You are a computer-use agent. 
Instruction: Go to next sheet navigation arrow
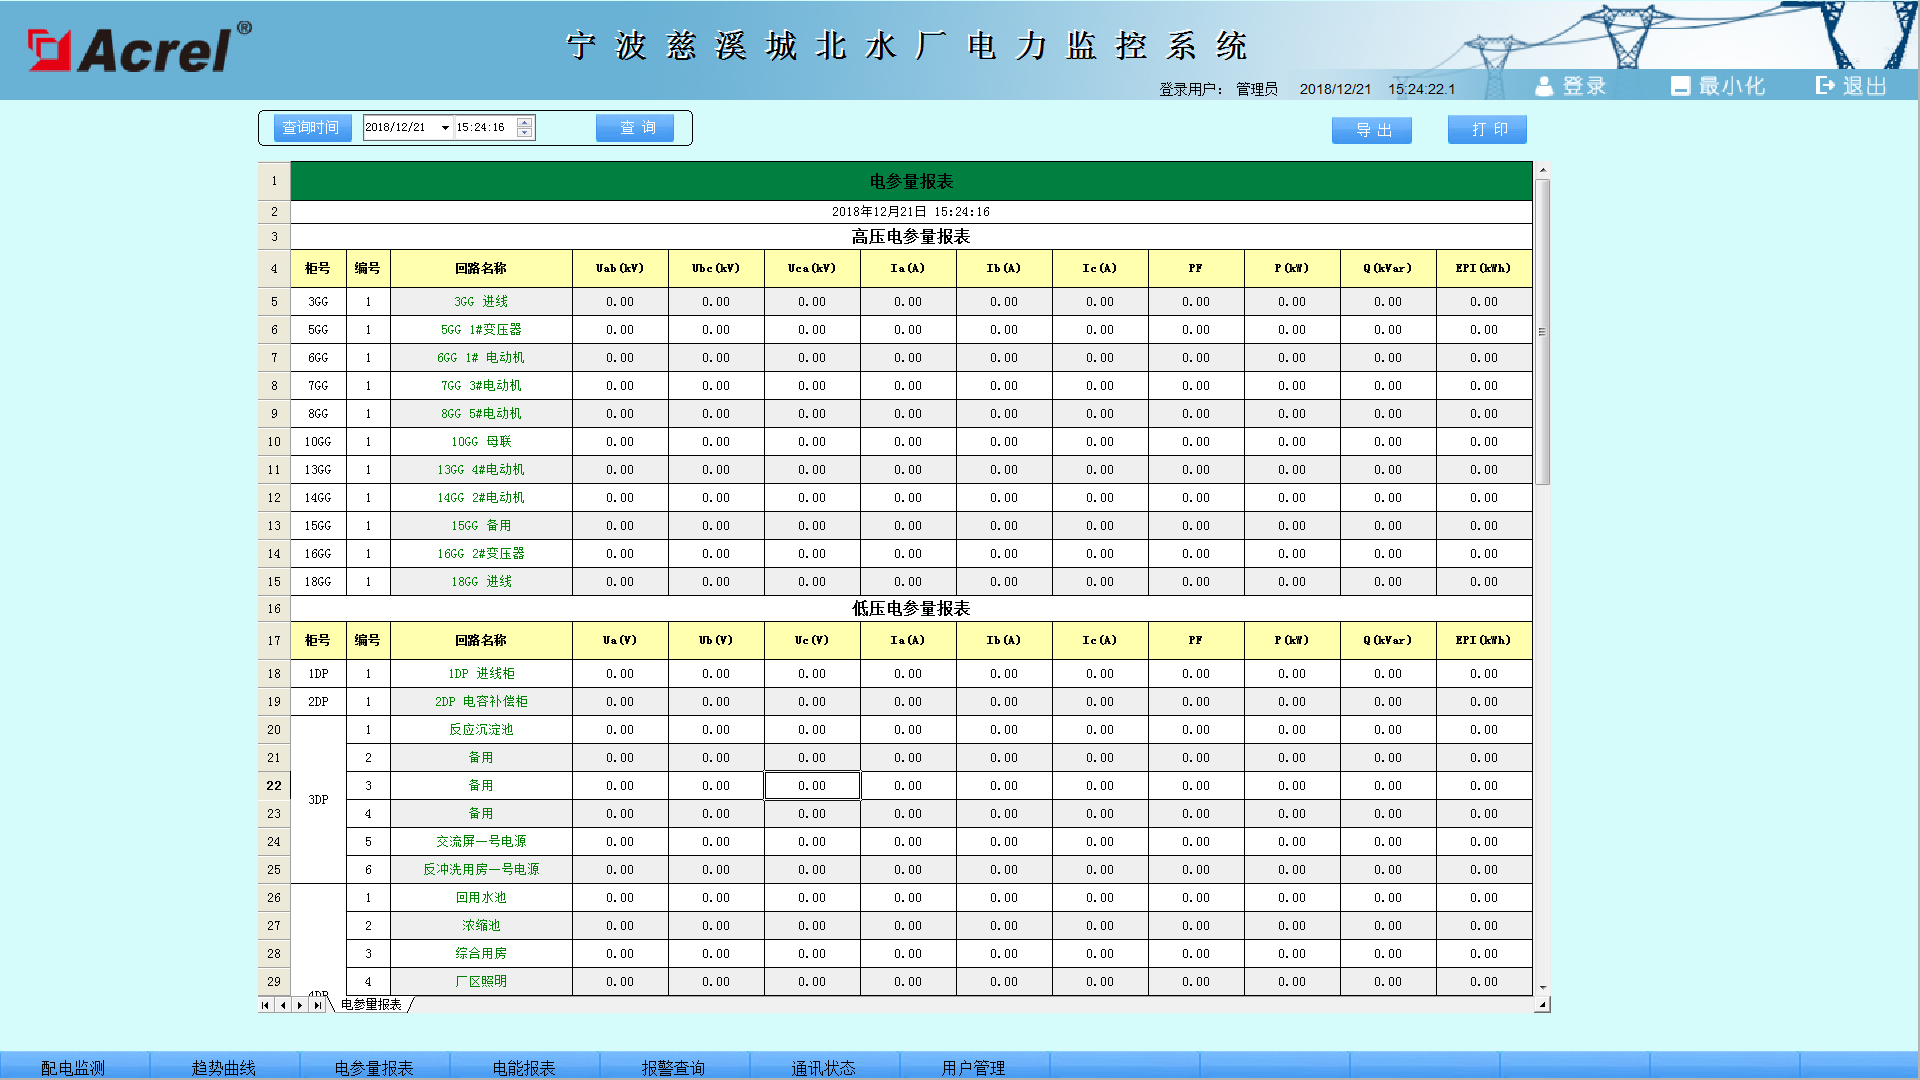pyautogui.click(x=300, y=1005)
